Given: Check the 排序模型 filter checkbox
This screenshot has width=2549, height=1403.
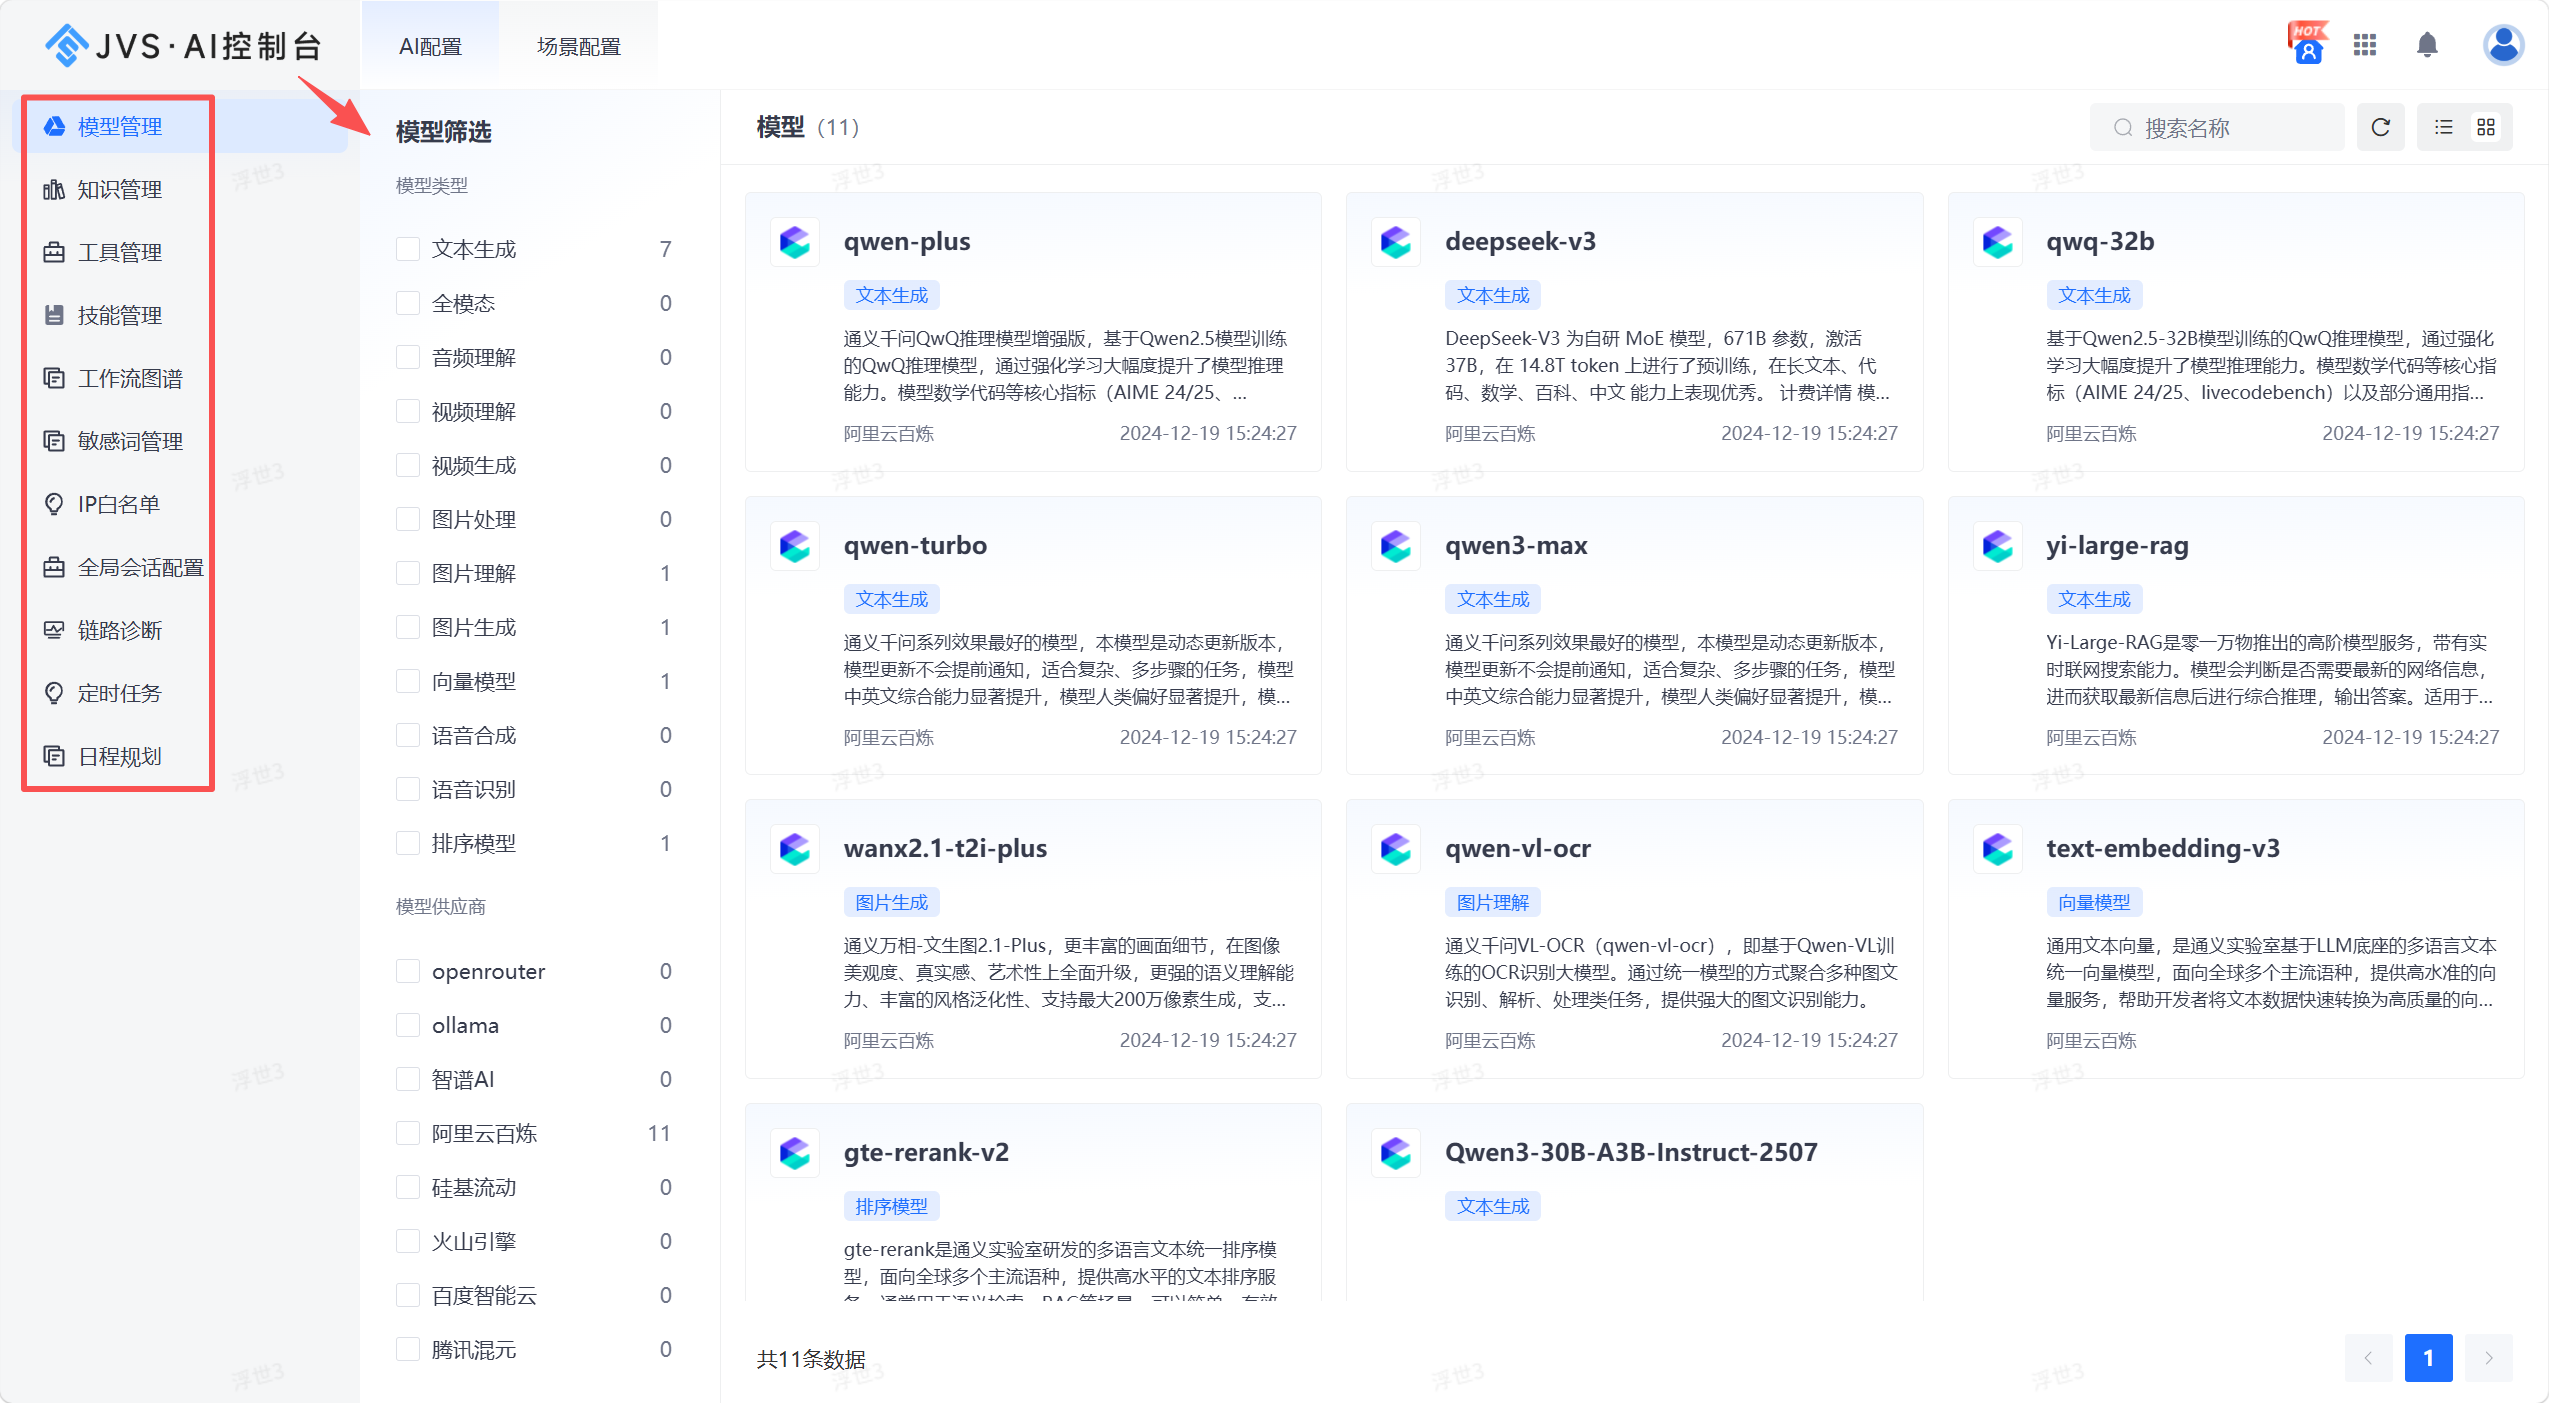Looking at the screenshot, I should pyautogui.click(x=408, y=843).
